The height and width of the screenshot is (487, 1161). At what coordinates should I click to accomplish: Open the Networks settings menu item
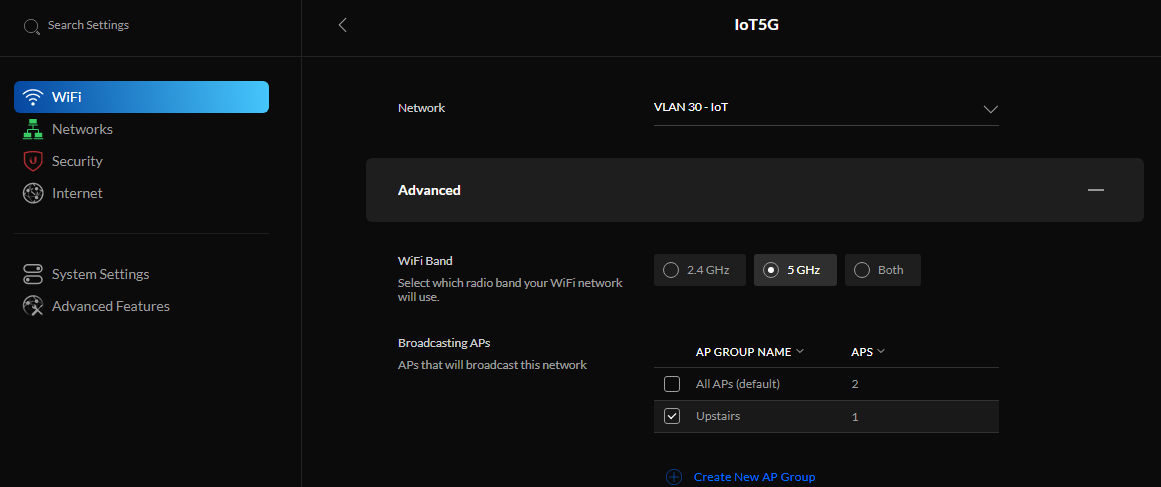coord(82,129)
